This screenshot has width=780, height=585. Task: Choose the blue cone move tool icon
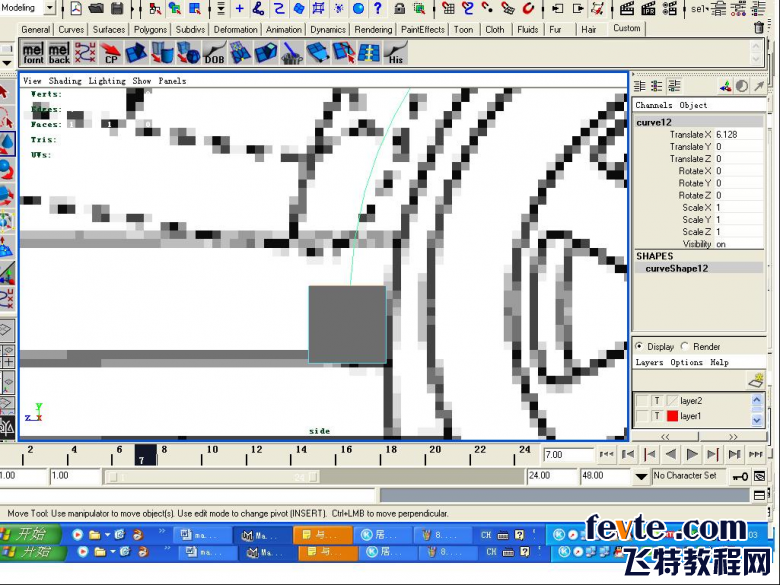tap(6, 144)
